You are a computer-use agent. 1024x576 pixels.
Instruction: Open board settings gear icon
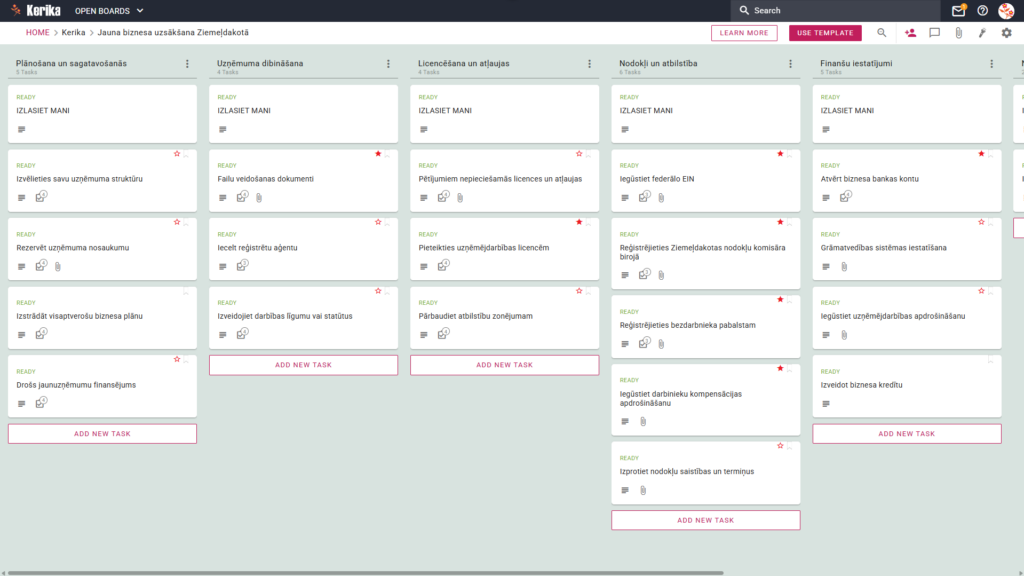click(1006, 33)
